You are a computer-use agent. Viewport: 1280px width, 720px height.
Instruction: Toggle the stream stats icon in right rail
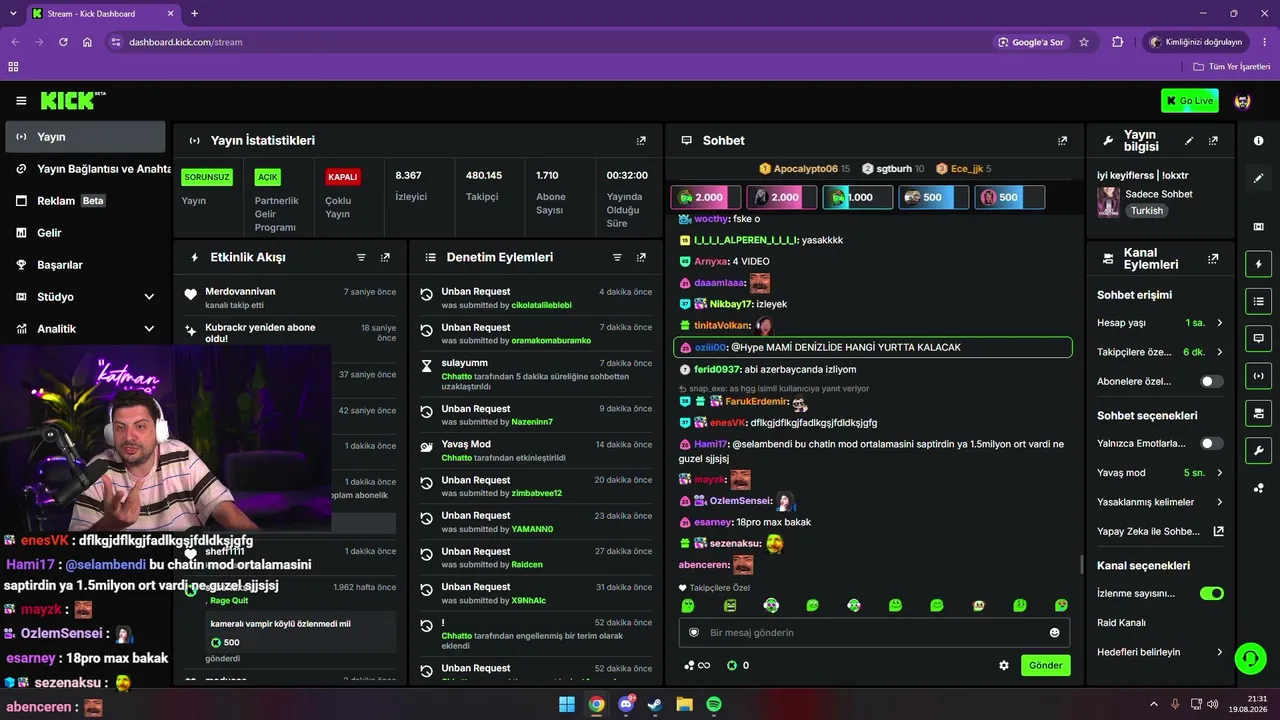1258,375
